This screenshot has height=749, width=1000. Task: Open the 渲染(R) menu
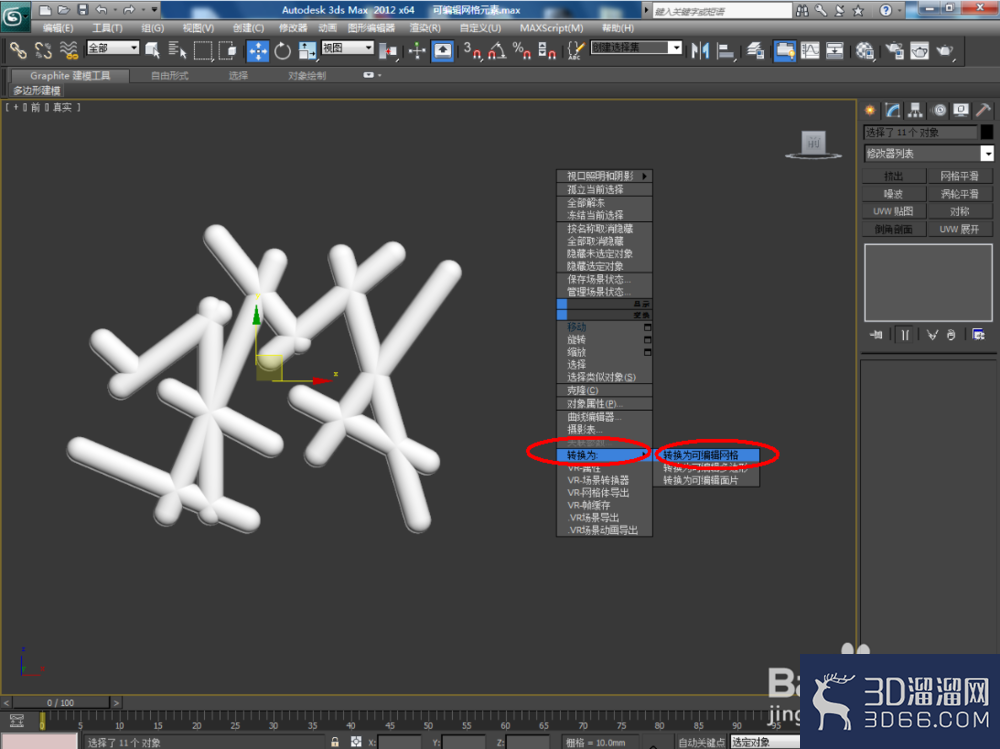click(425, 28)
